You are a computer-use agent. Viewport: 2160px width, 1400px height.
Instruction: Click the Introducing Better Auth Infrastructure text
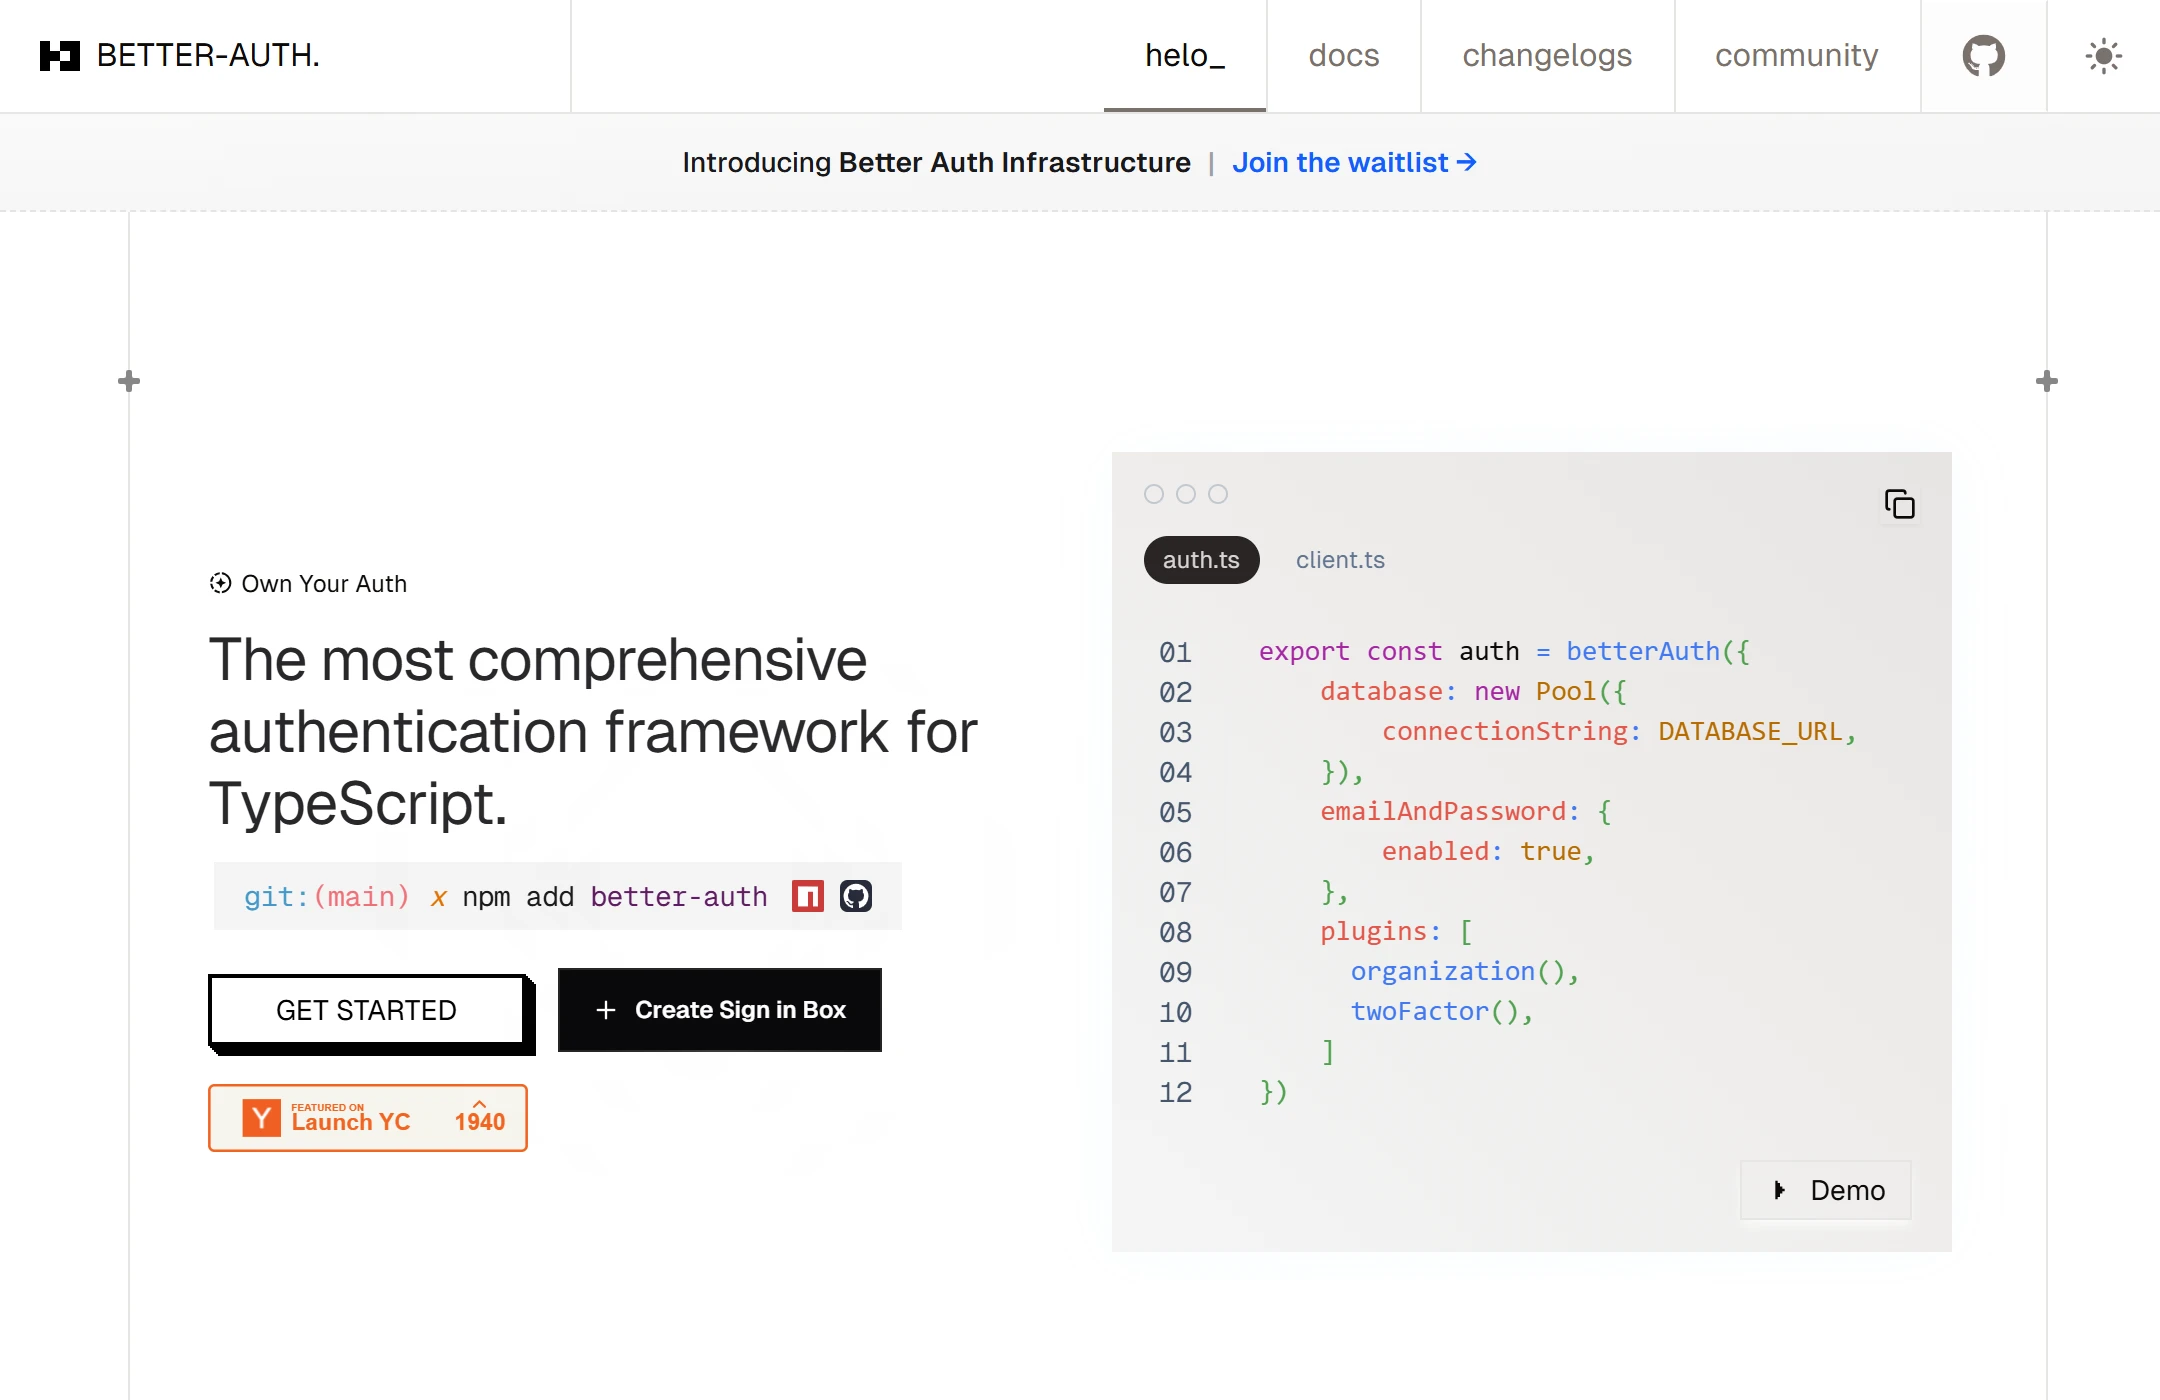(936, 162)
